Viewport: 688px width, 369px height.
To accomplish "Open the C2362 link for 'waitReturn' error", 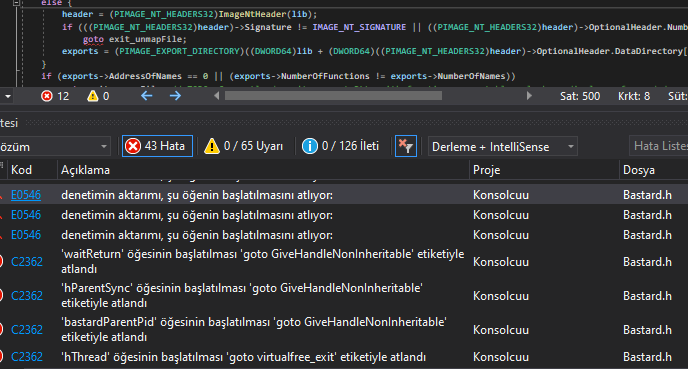I will pos(27,262).
